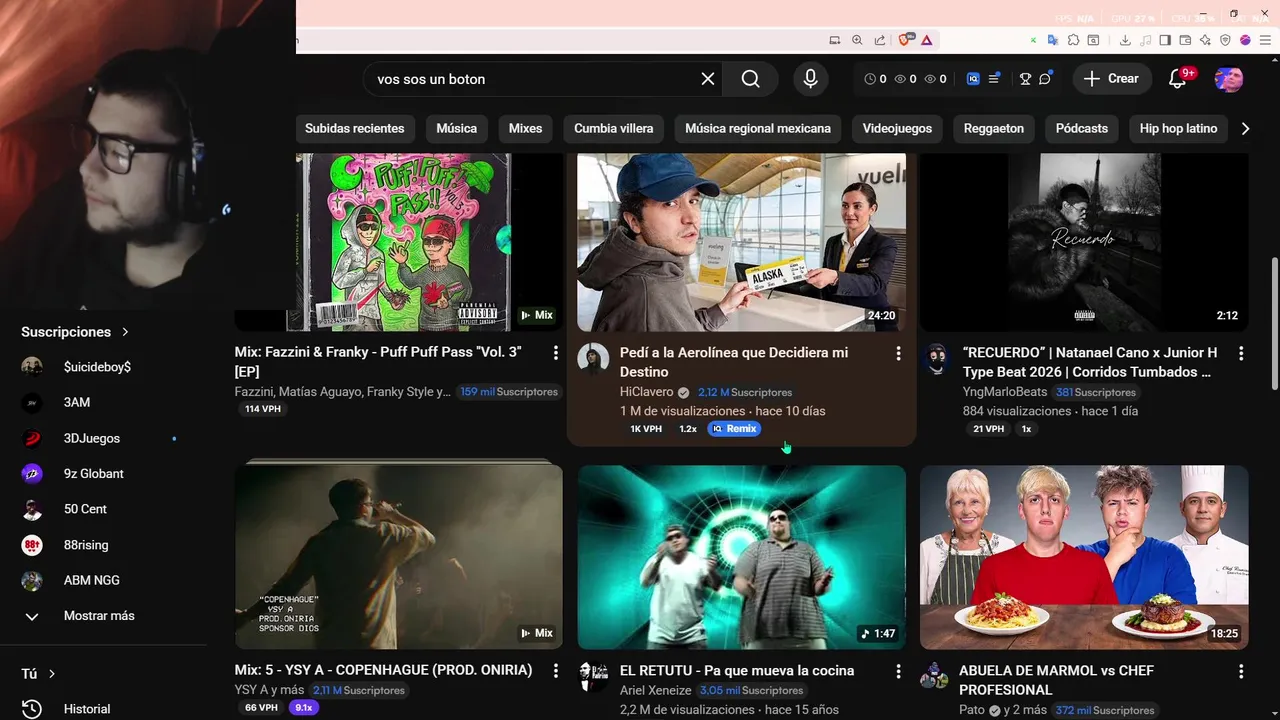
Task: Play the EL RETUTU video thumbnail
Action: tap(742, 557)
